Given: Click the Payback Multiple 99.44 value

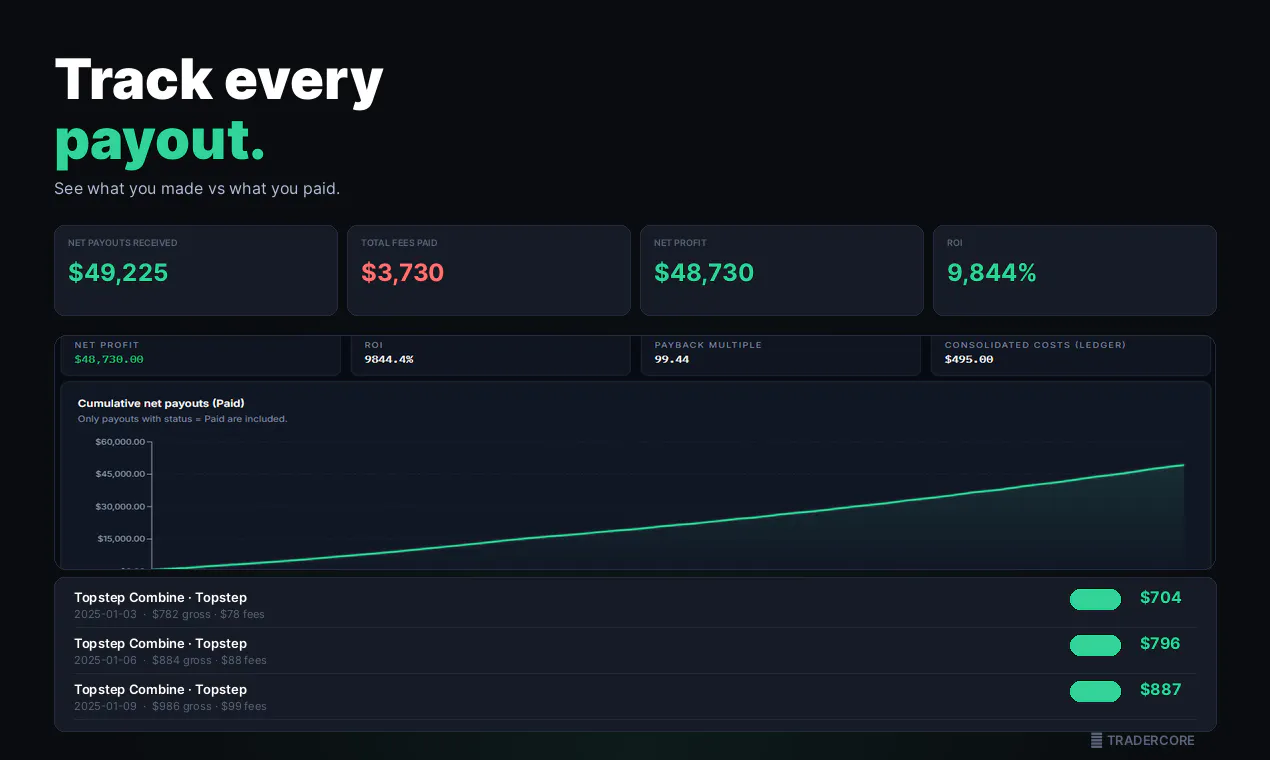Looking at the screenshot, I should (x=672, y=359).
